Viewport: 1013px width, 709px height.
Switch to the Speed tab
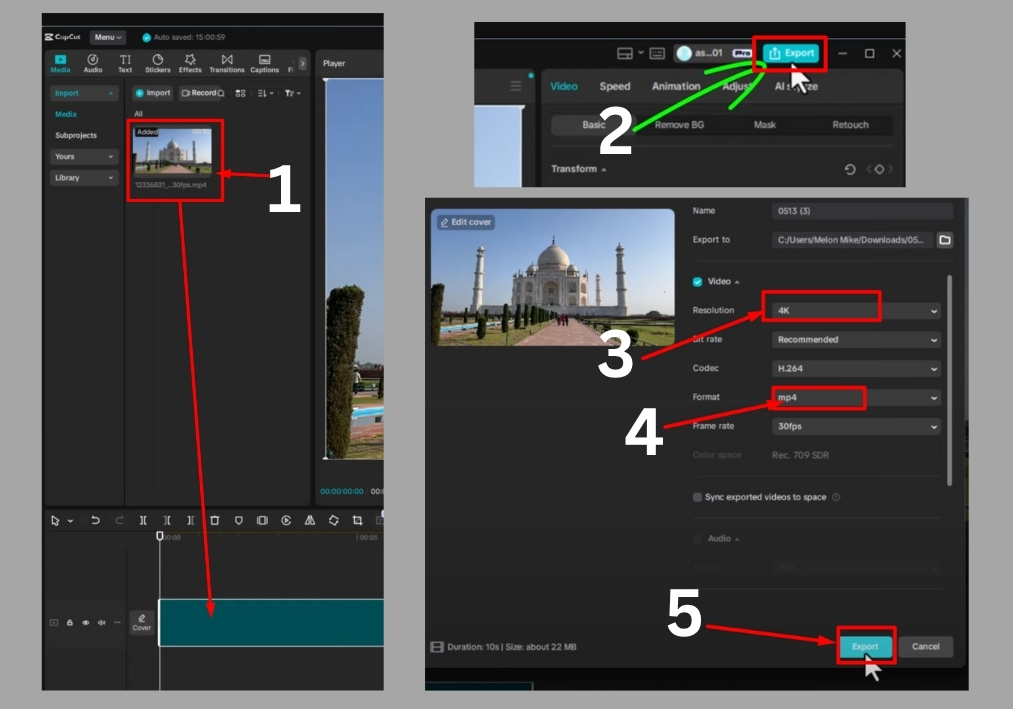point(614,86)
